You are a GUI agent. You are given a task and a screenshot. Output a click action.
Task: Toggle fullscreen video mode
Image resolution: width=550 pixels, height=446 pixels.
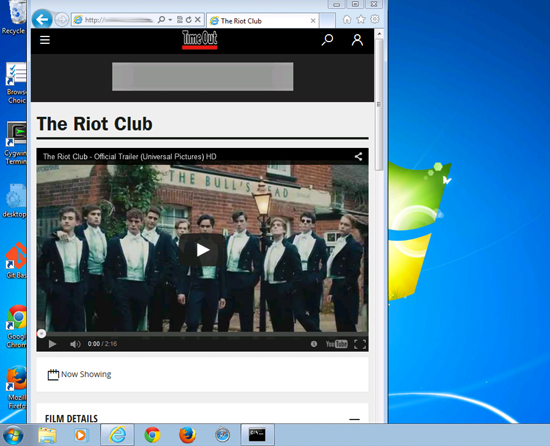click(x=360, y=344)
